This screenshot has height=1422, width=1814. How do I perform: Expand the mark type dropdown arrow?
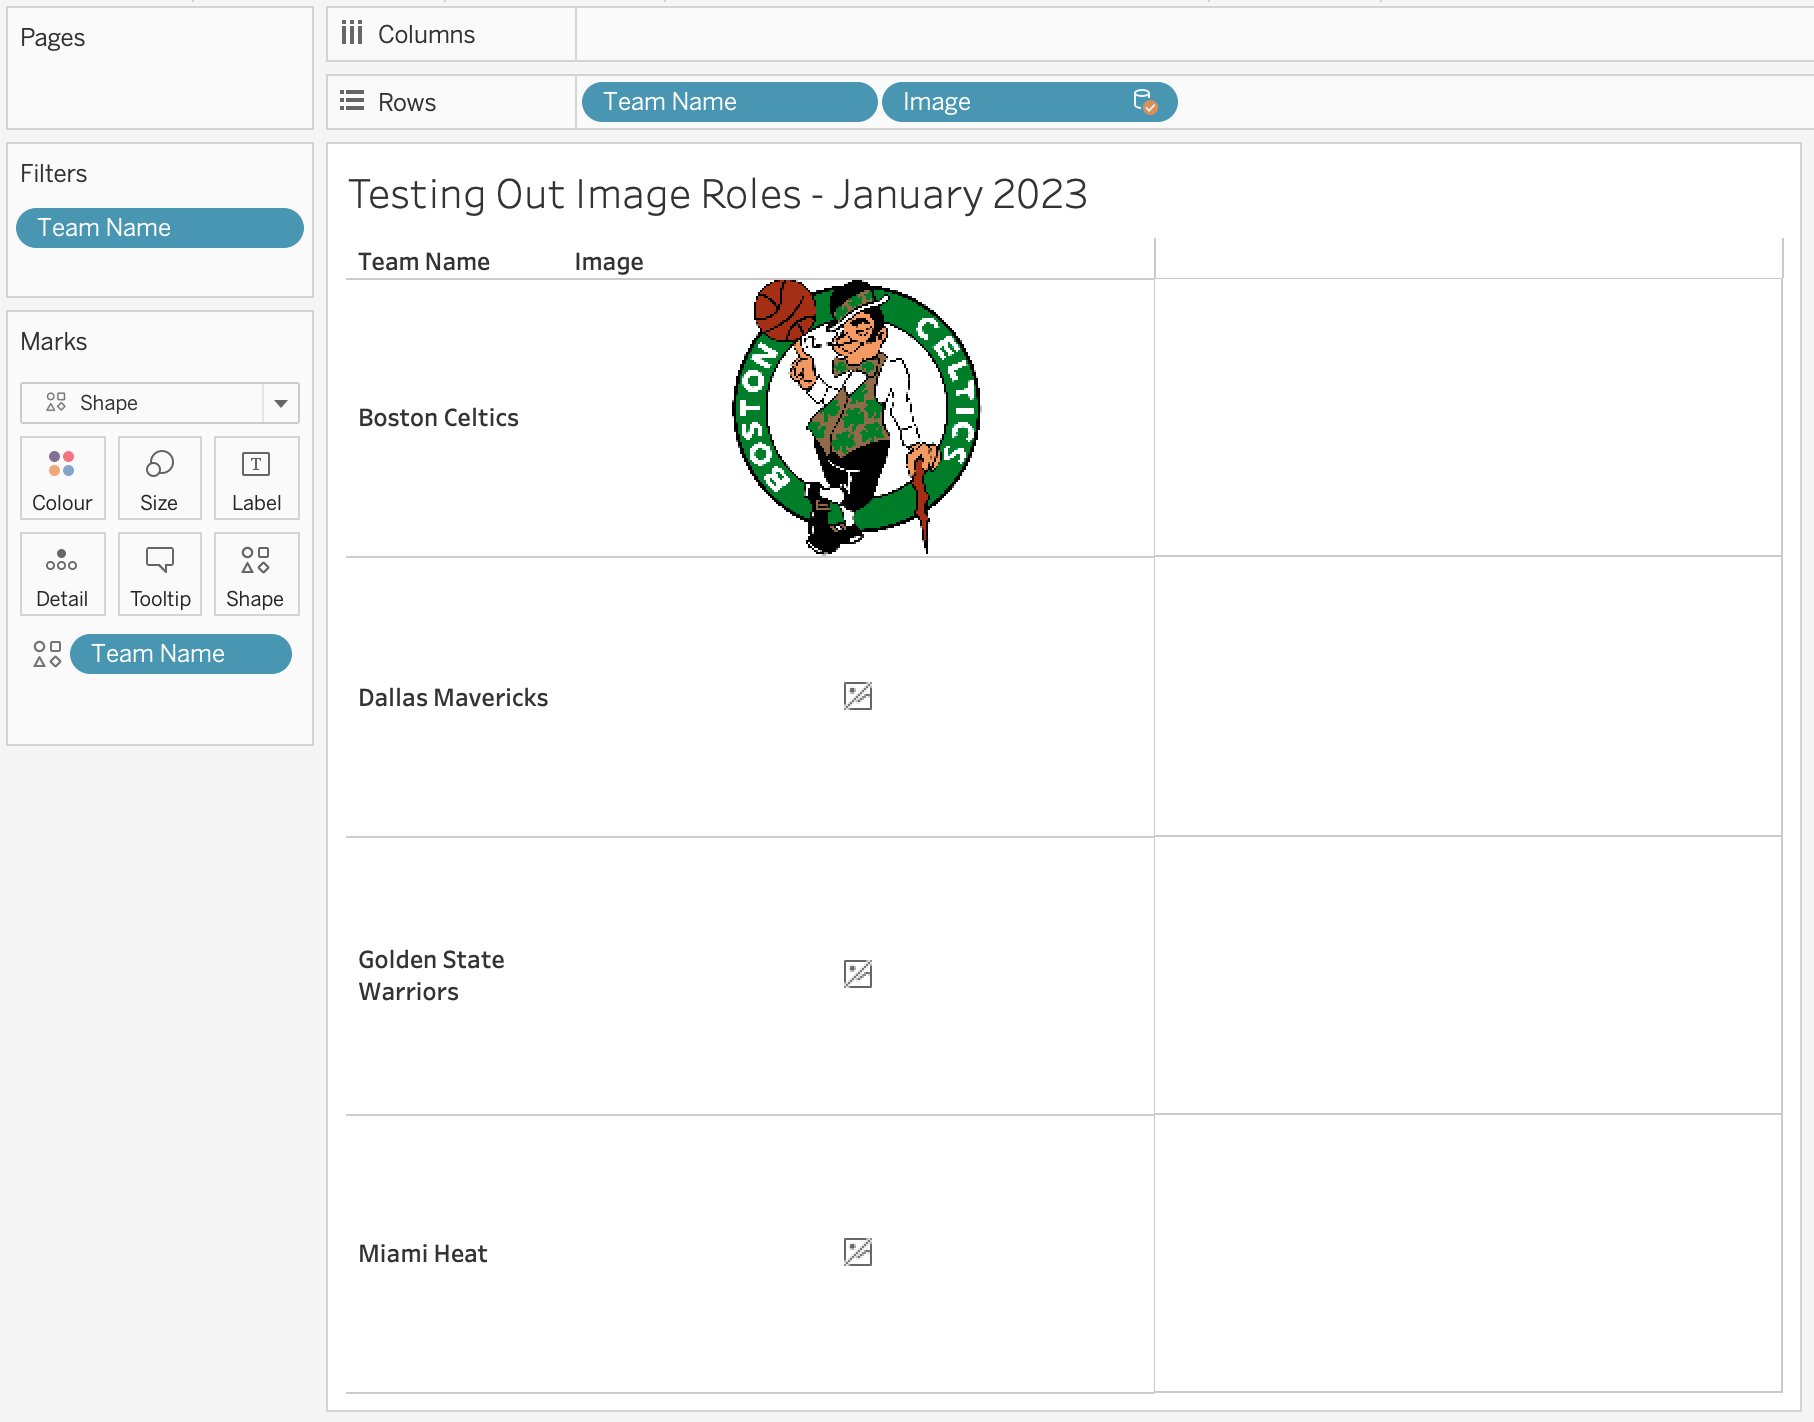[281, 403]
